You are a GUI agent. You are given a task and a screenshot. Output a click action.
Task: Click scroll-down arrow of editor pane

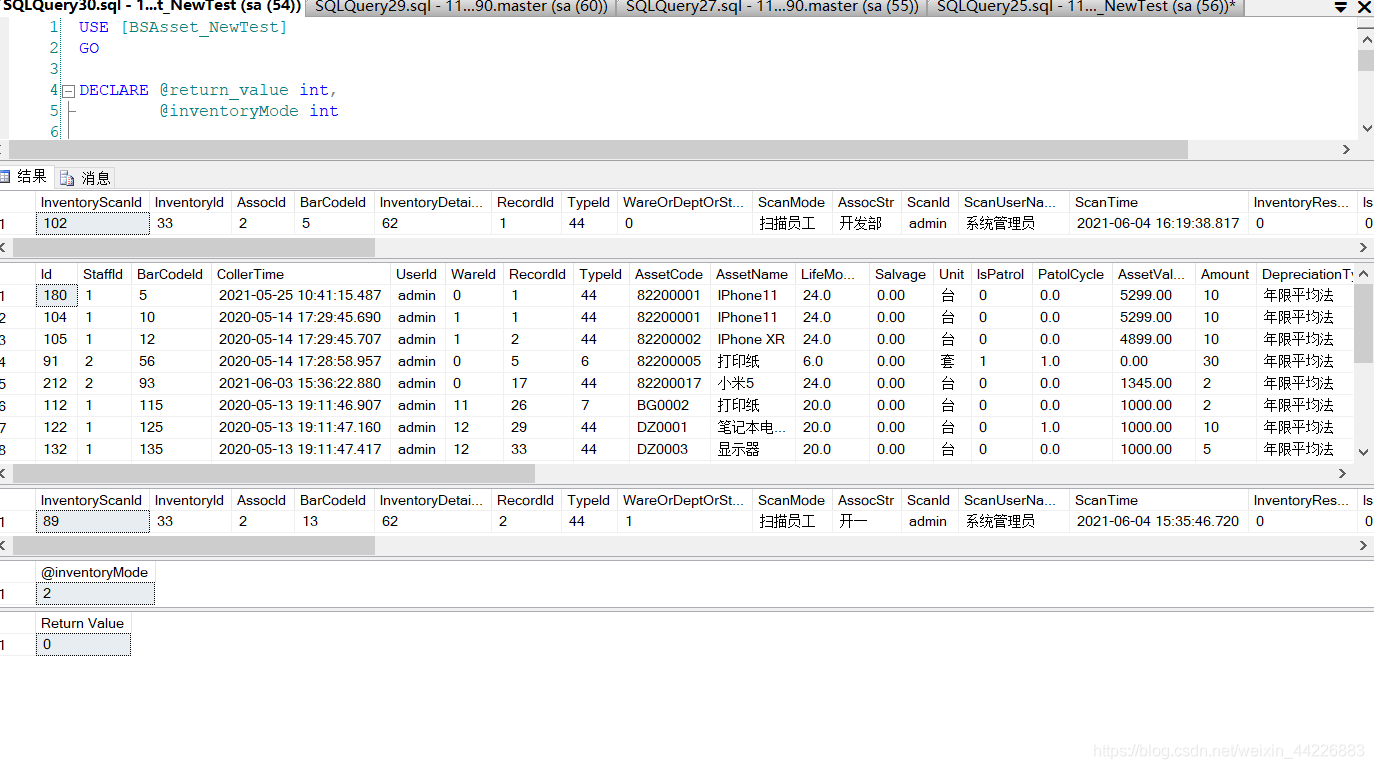click(1366, 129)
